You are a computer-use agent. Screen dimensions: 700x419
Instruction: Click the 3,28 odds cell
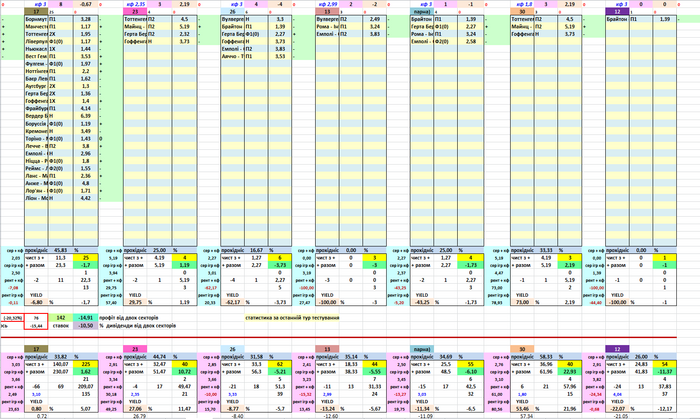[x=85, y=19]
